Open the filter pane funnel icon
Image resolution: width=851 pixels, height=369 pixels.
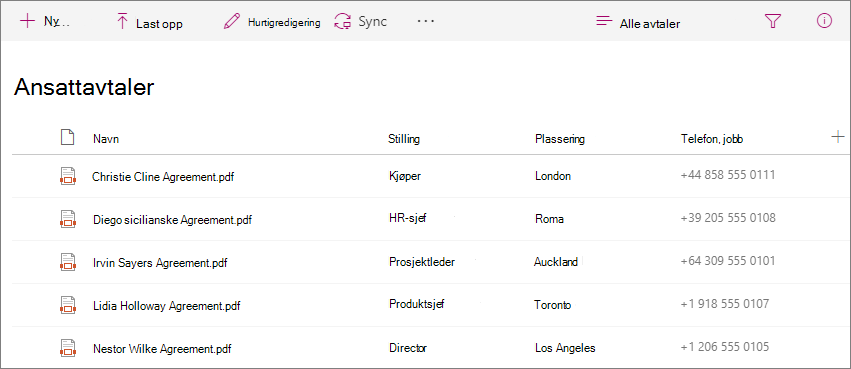click(772, 21)
